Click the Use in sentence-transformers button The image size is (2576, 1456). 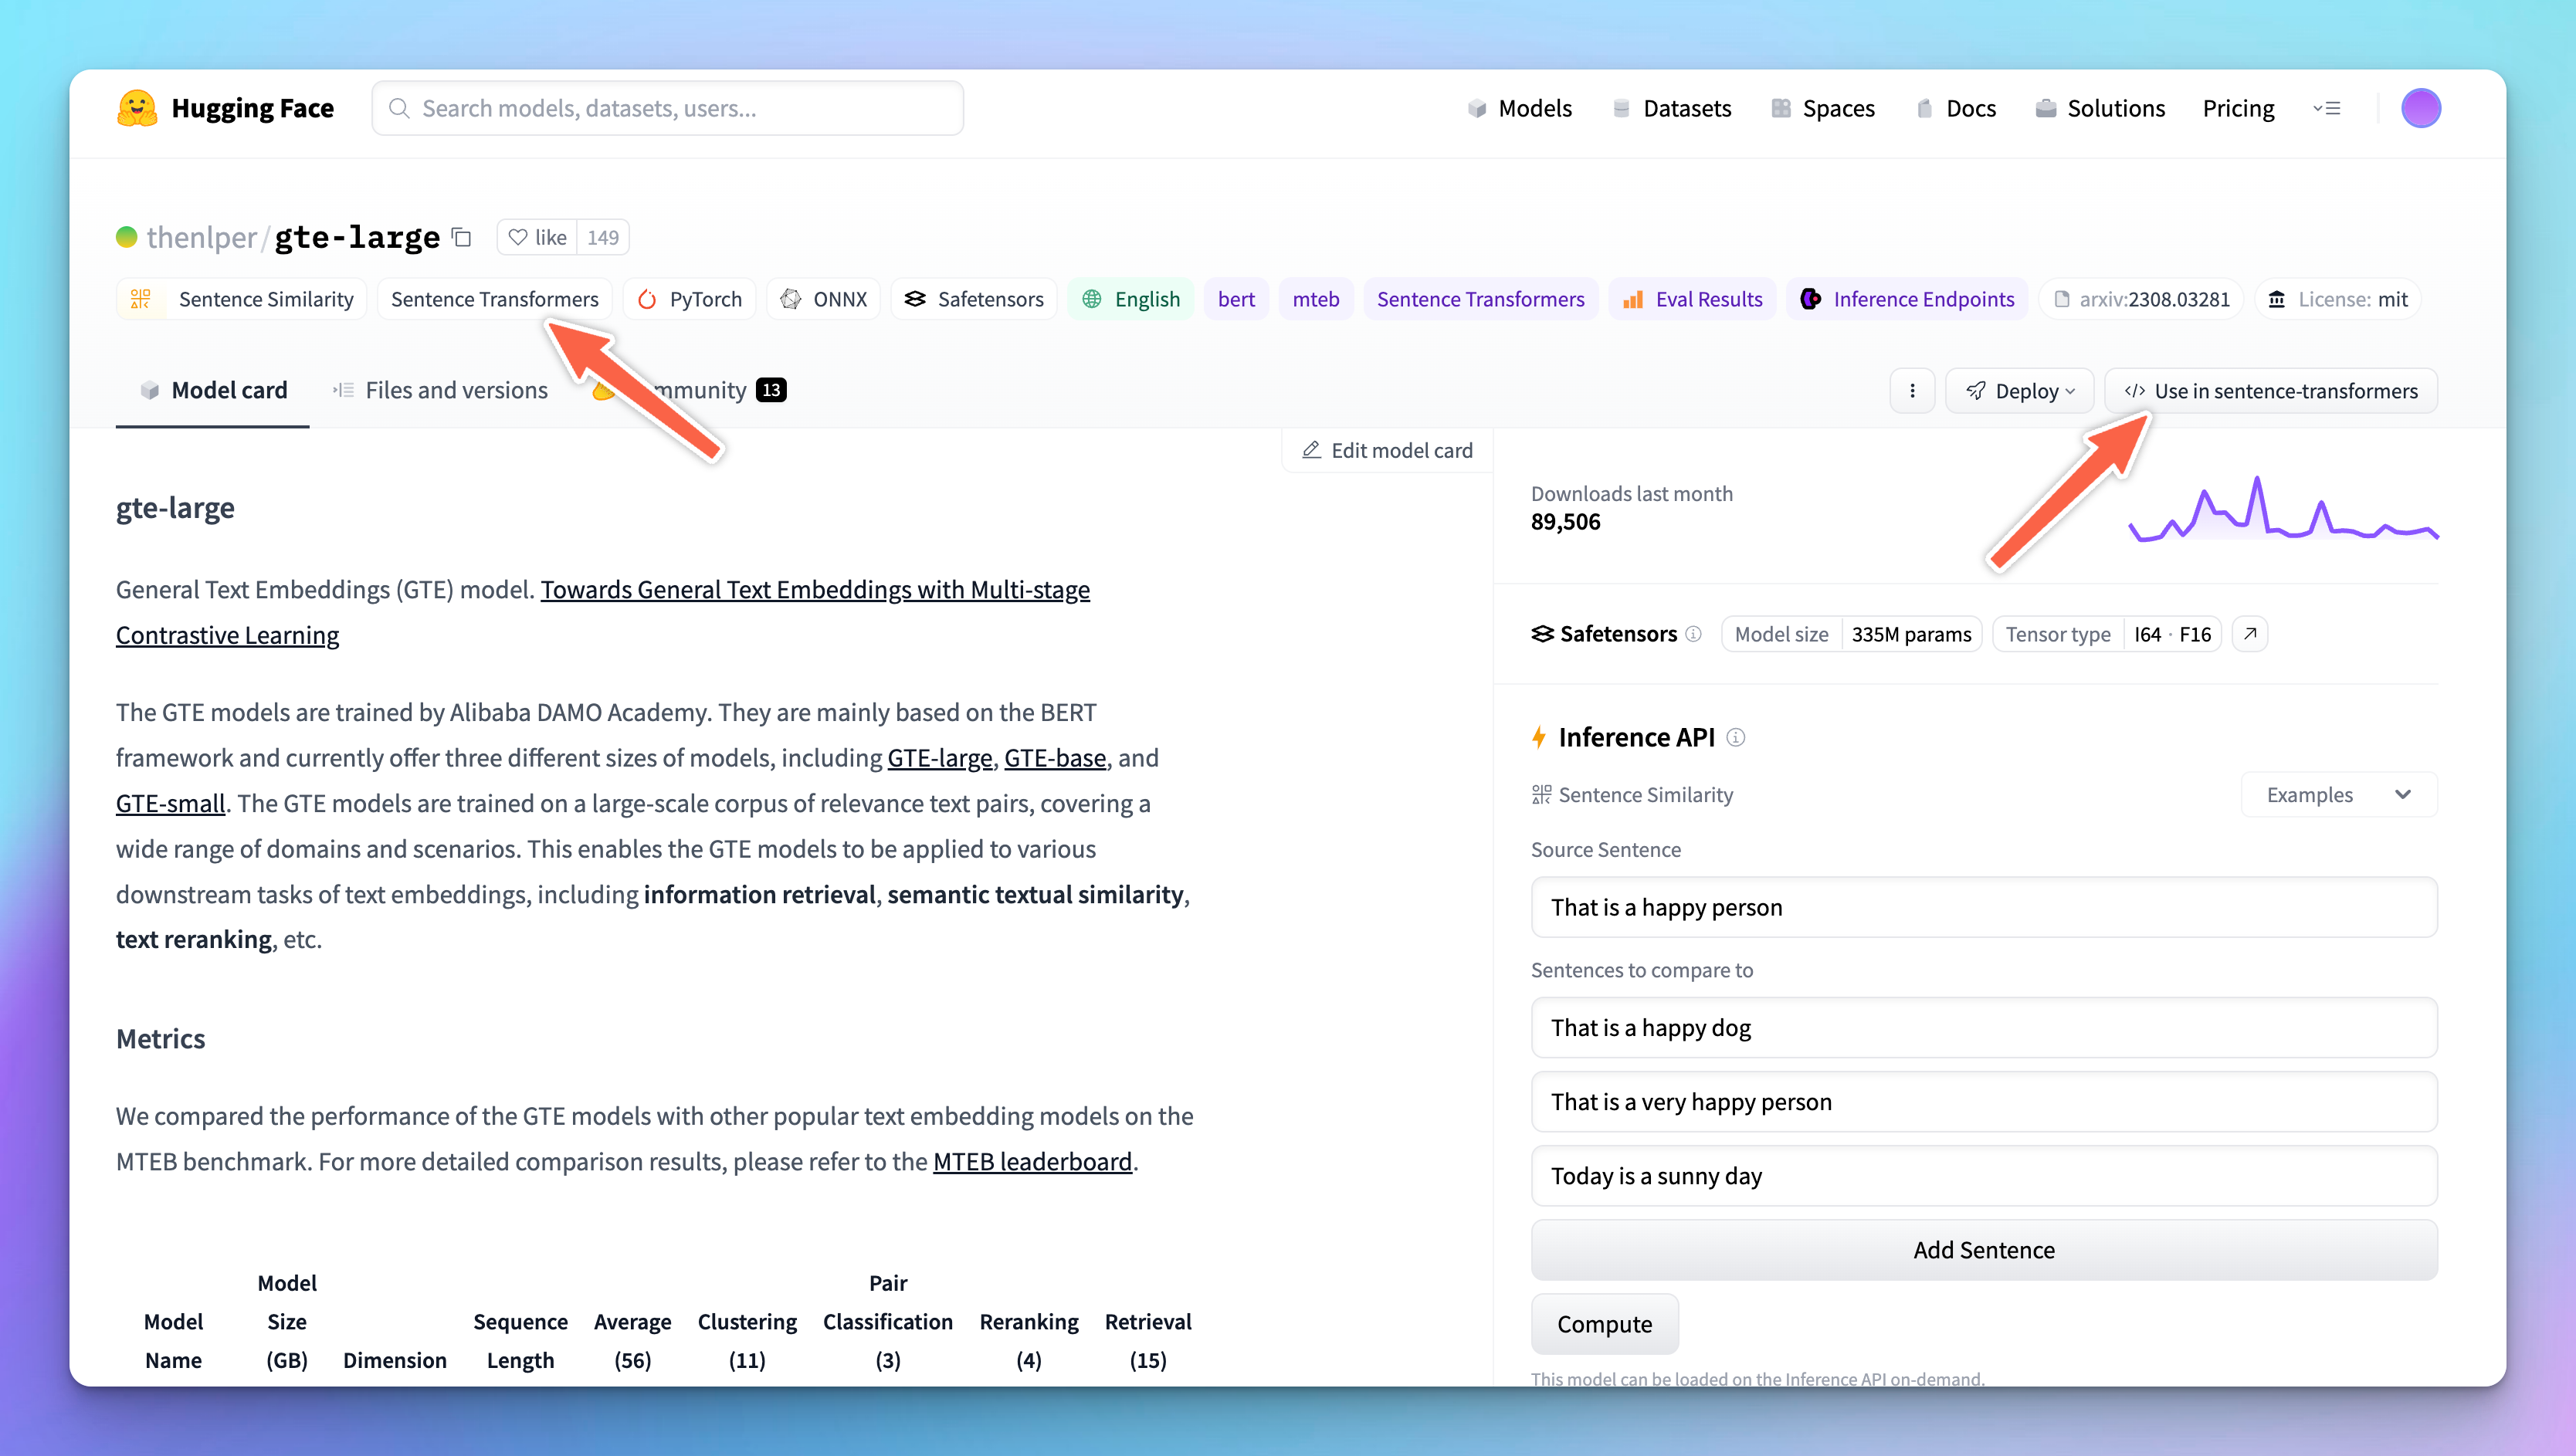(x=2270, y=391)
